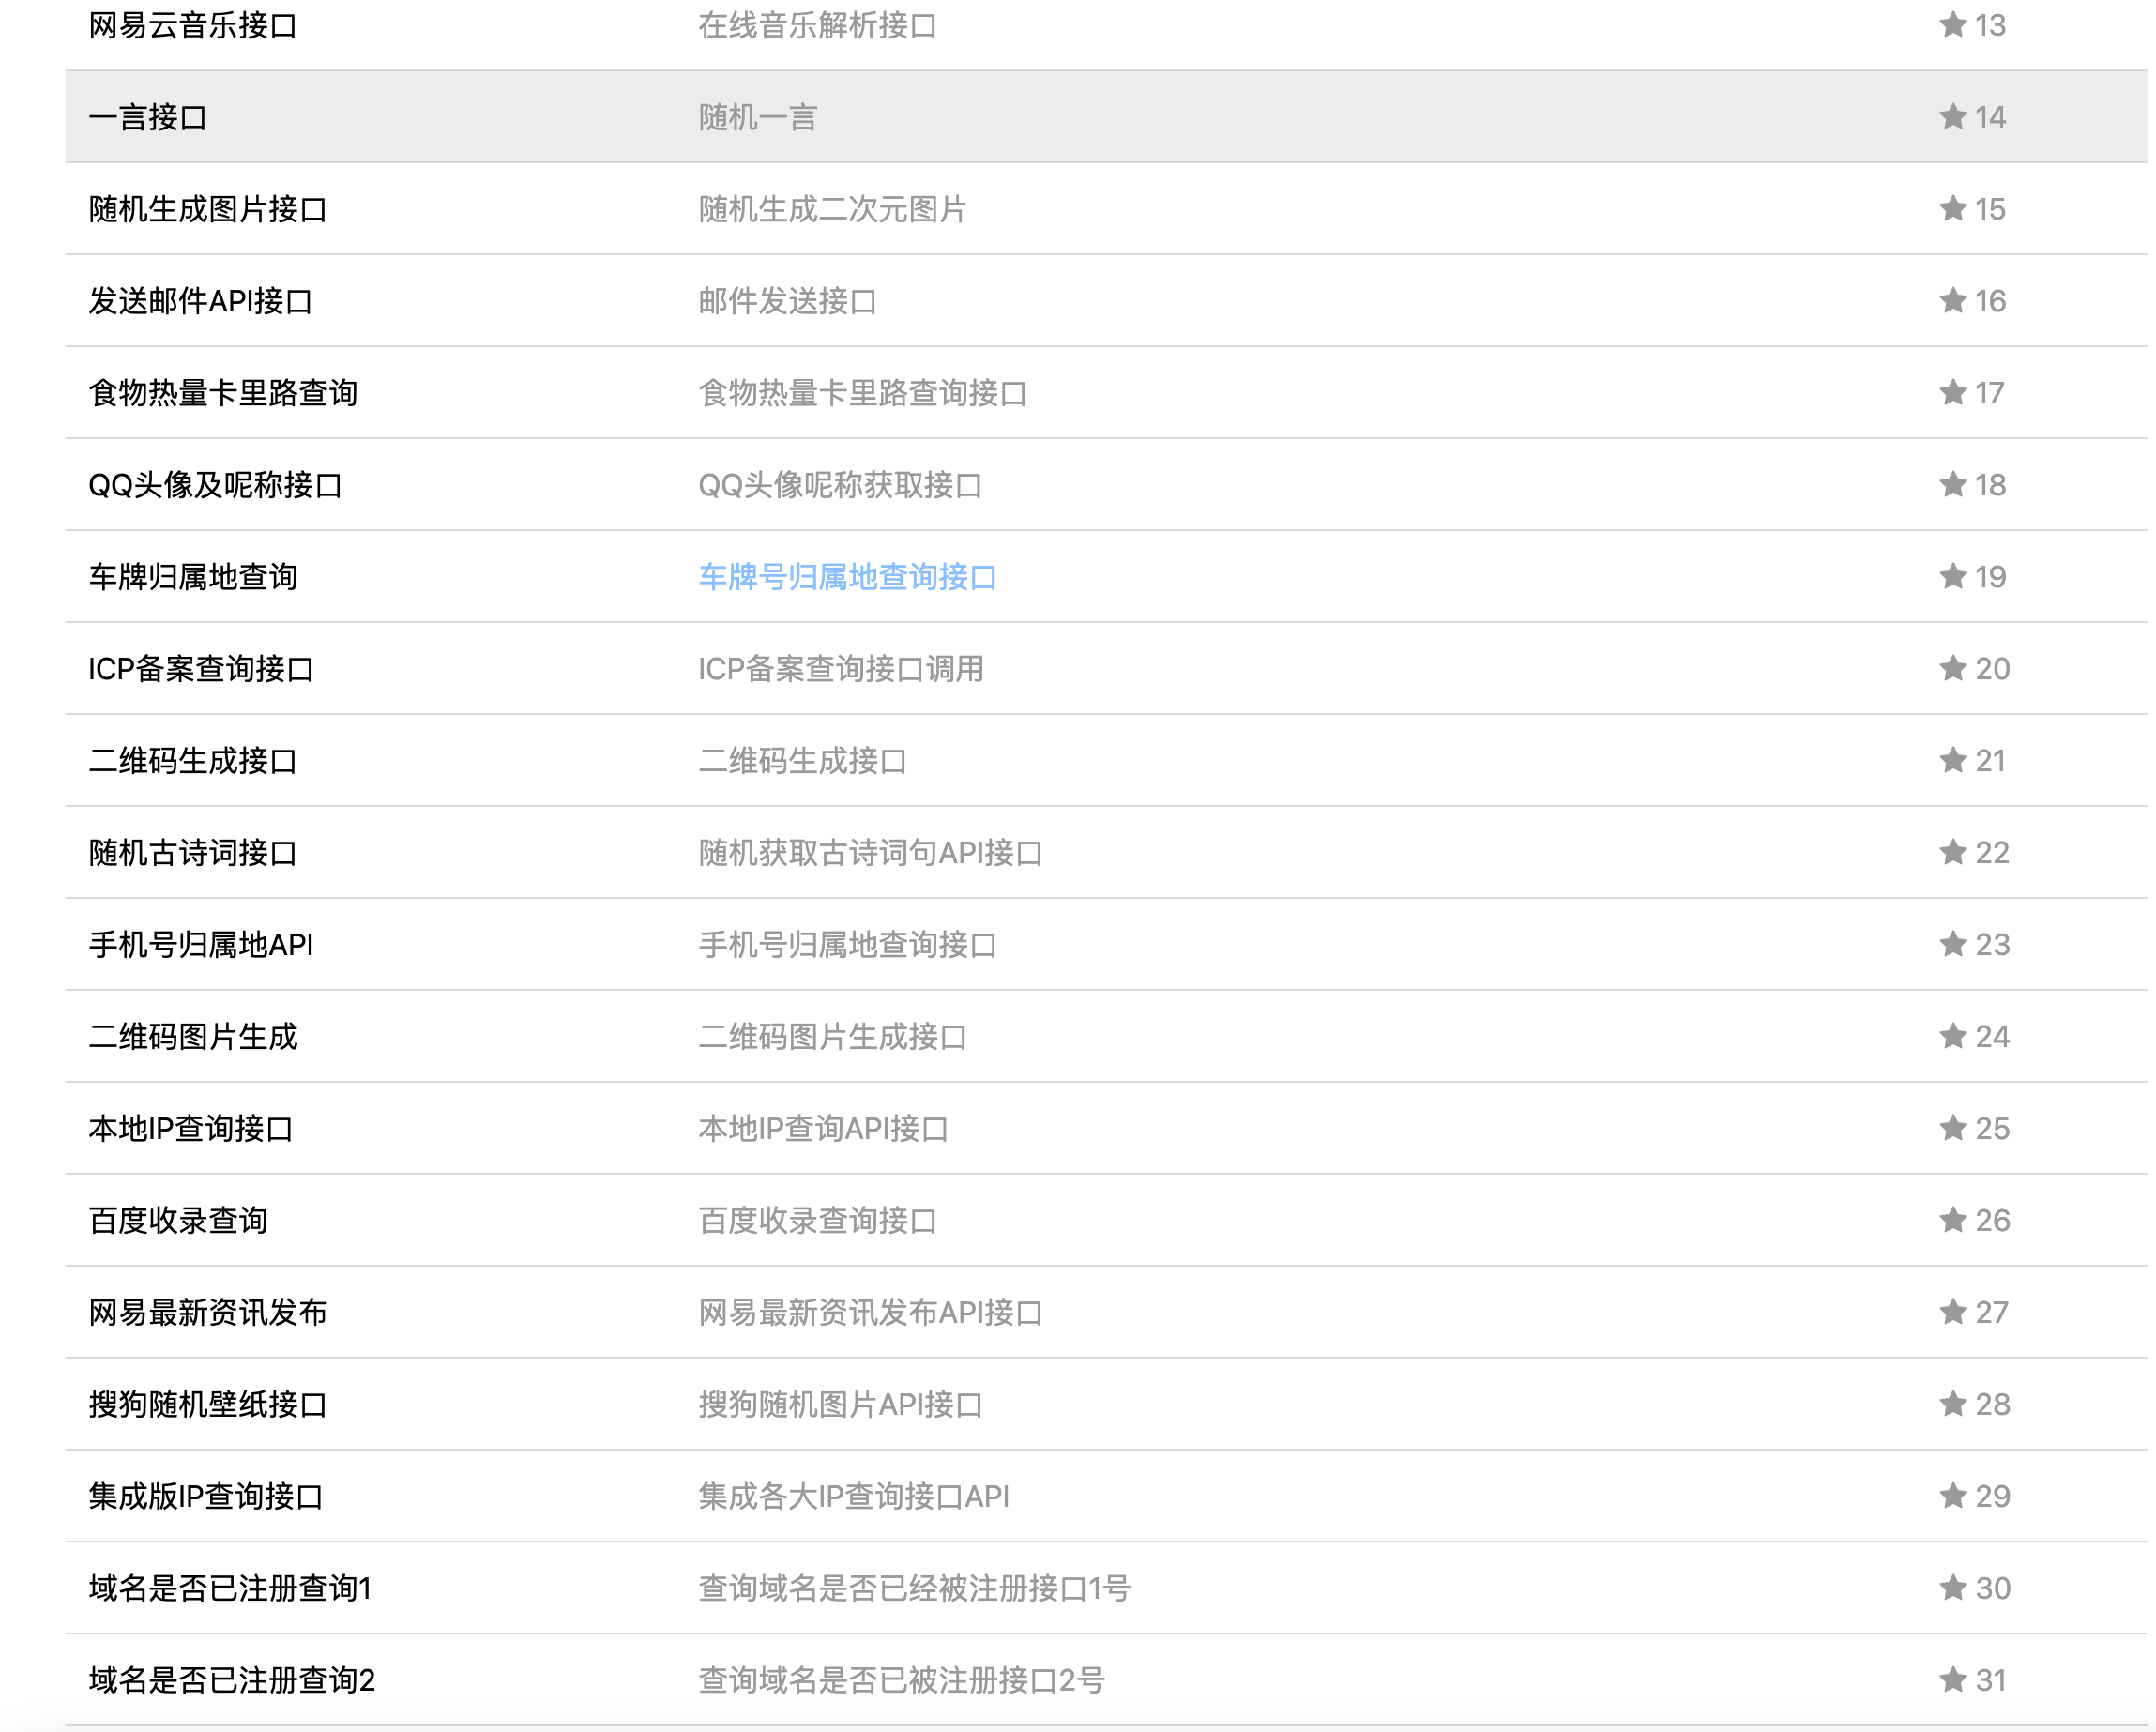The image size is (2156, 1732).
Task: Star the 二维码图片生成 entry
Action: [x=1952, y=1036]
